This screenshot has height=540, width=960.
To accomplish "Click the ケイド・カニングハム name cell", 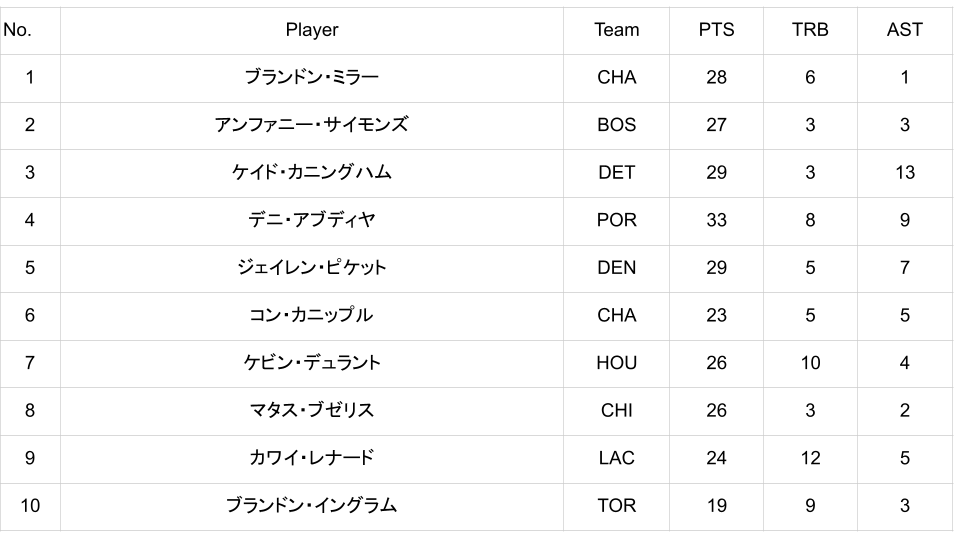I will (312, 172).
